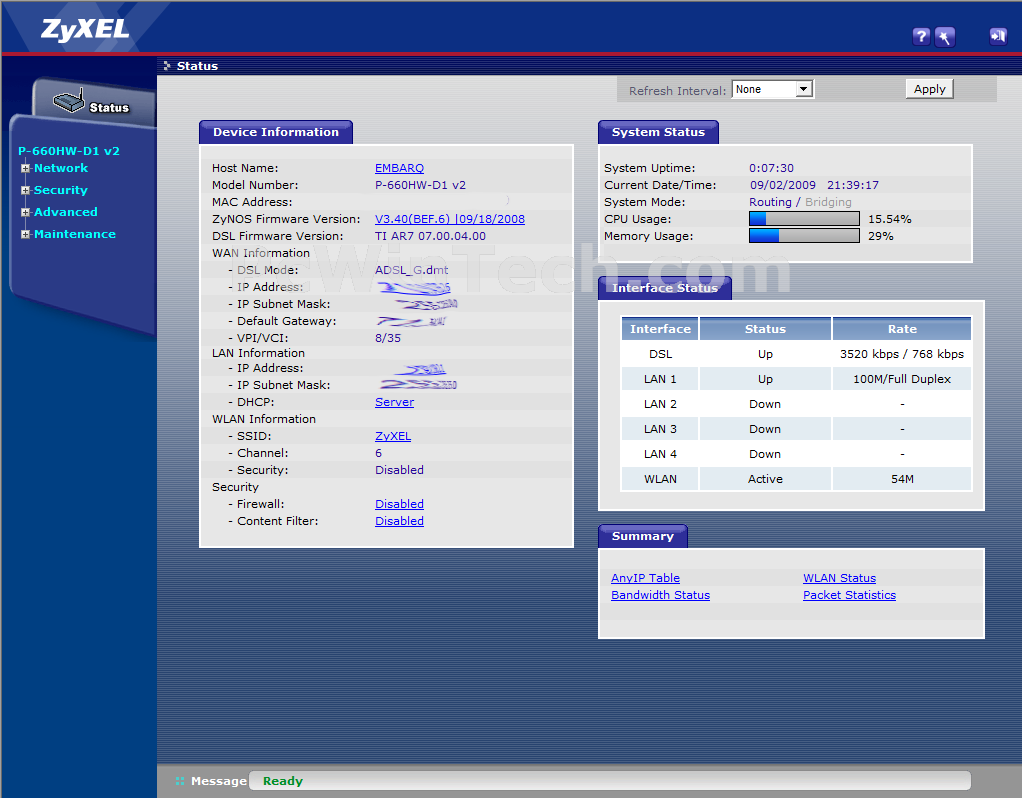Select the Summary tab header
Image resolution: width=1022 pixels, height=798 pixels.
click(643, 537)
